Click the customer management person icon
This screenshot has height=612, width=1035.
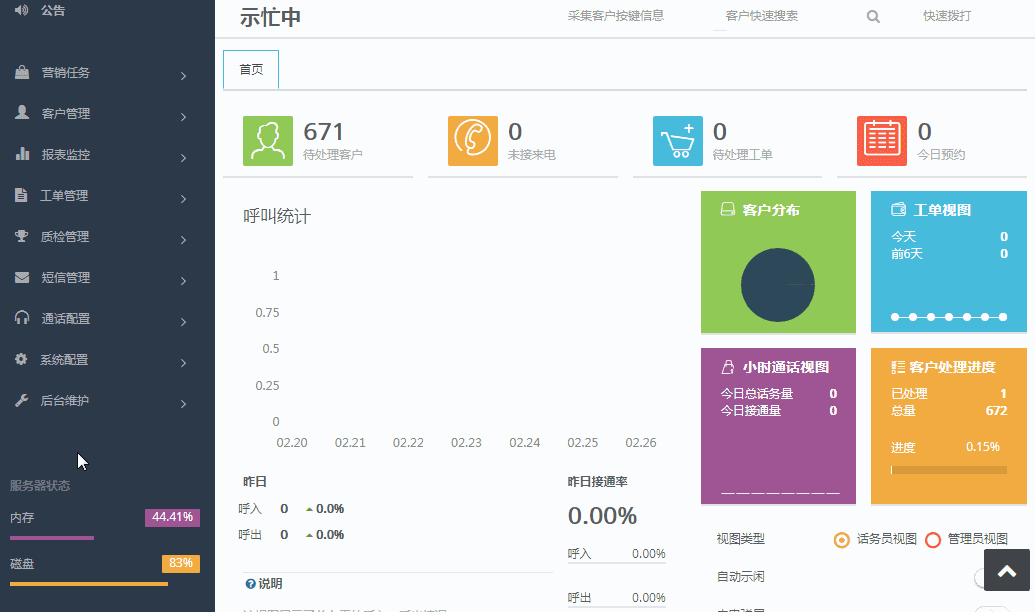22,113
